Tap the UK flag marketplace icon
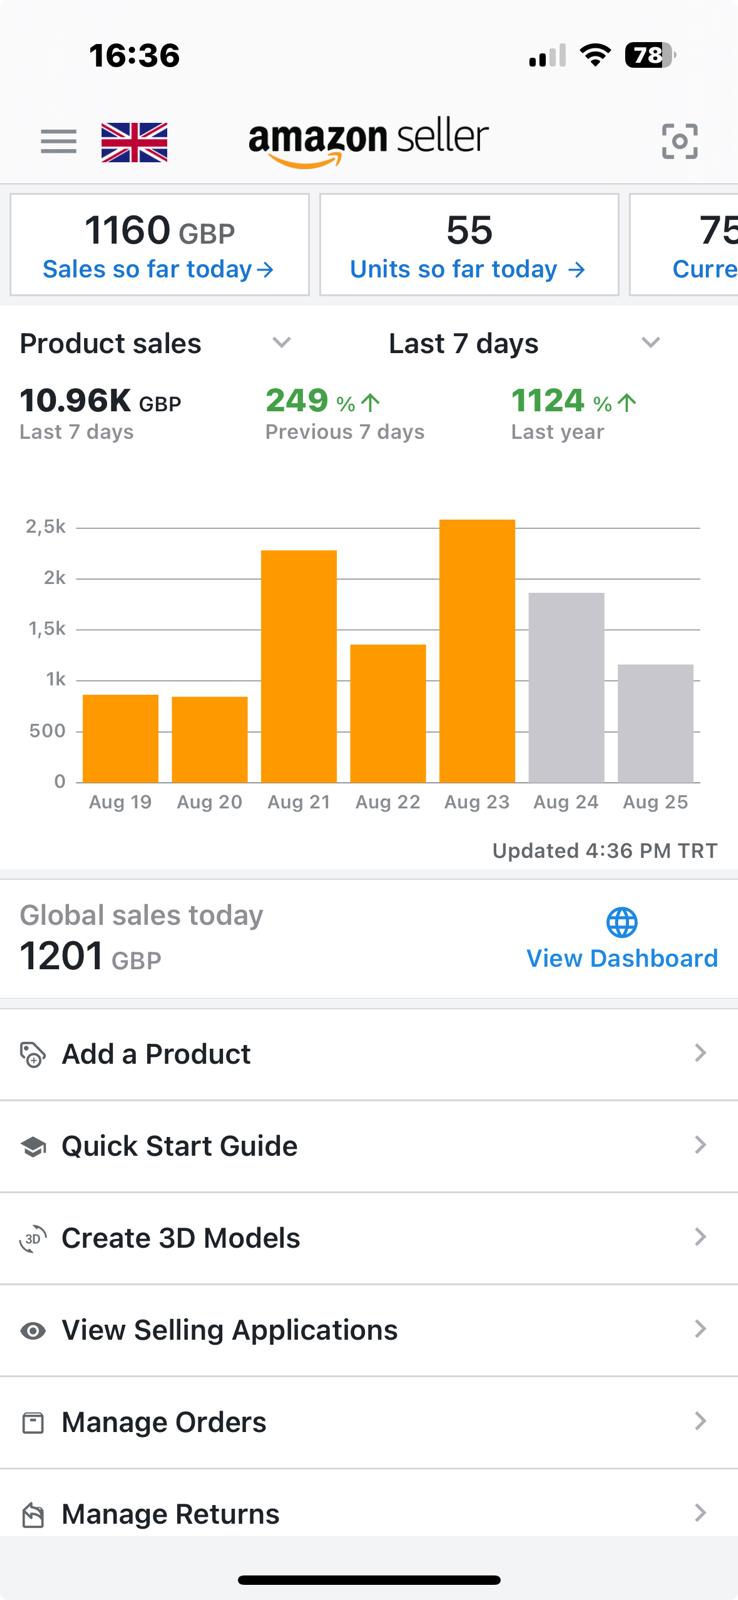This screenshot has height=1600, width=738. pyautogui.click(x=134, y=142)
